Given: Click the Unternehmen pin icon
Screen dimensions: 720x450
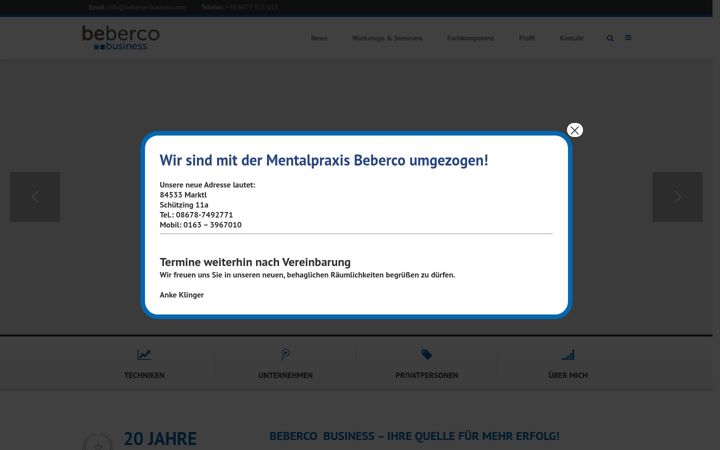Looking at the screenshot, I should 285,354.
